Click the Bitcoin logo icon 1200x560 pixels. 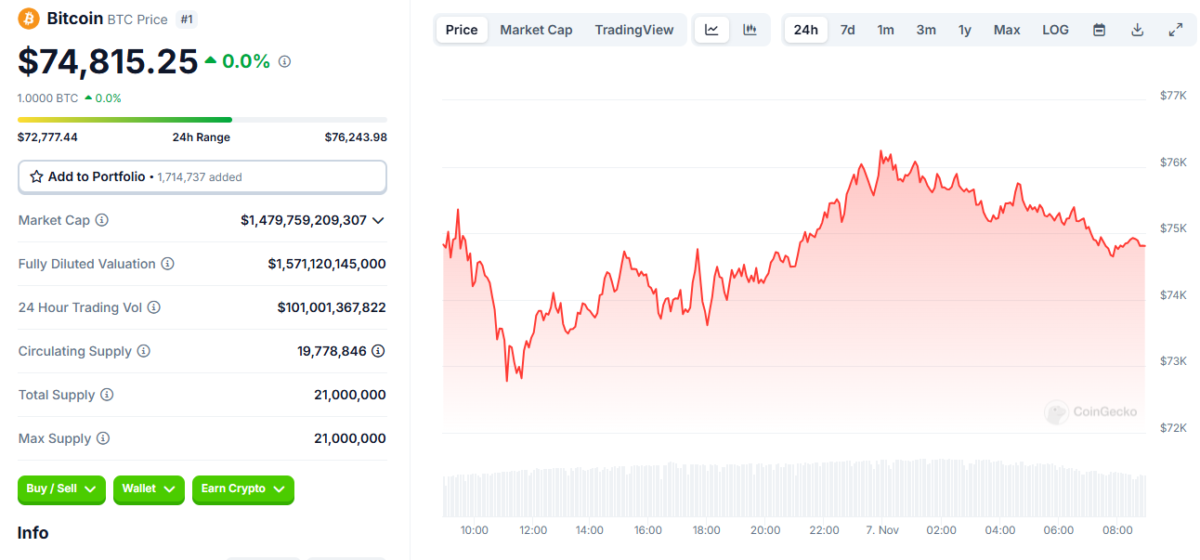pos(29,19)
